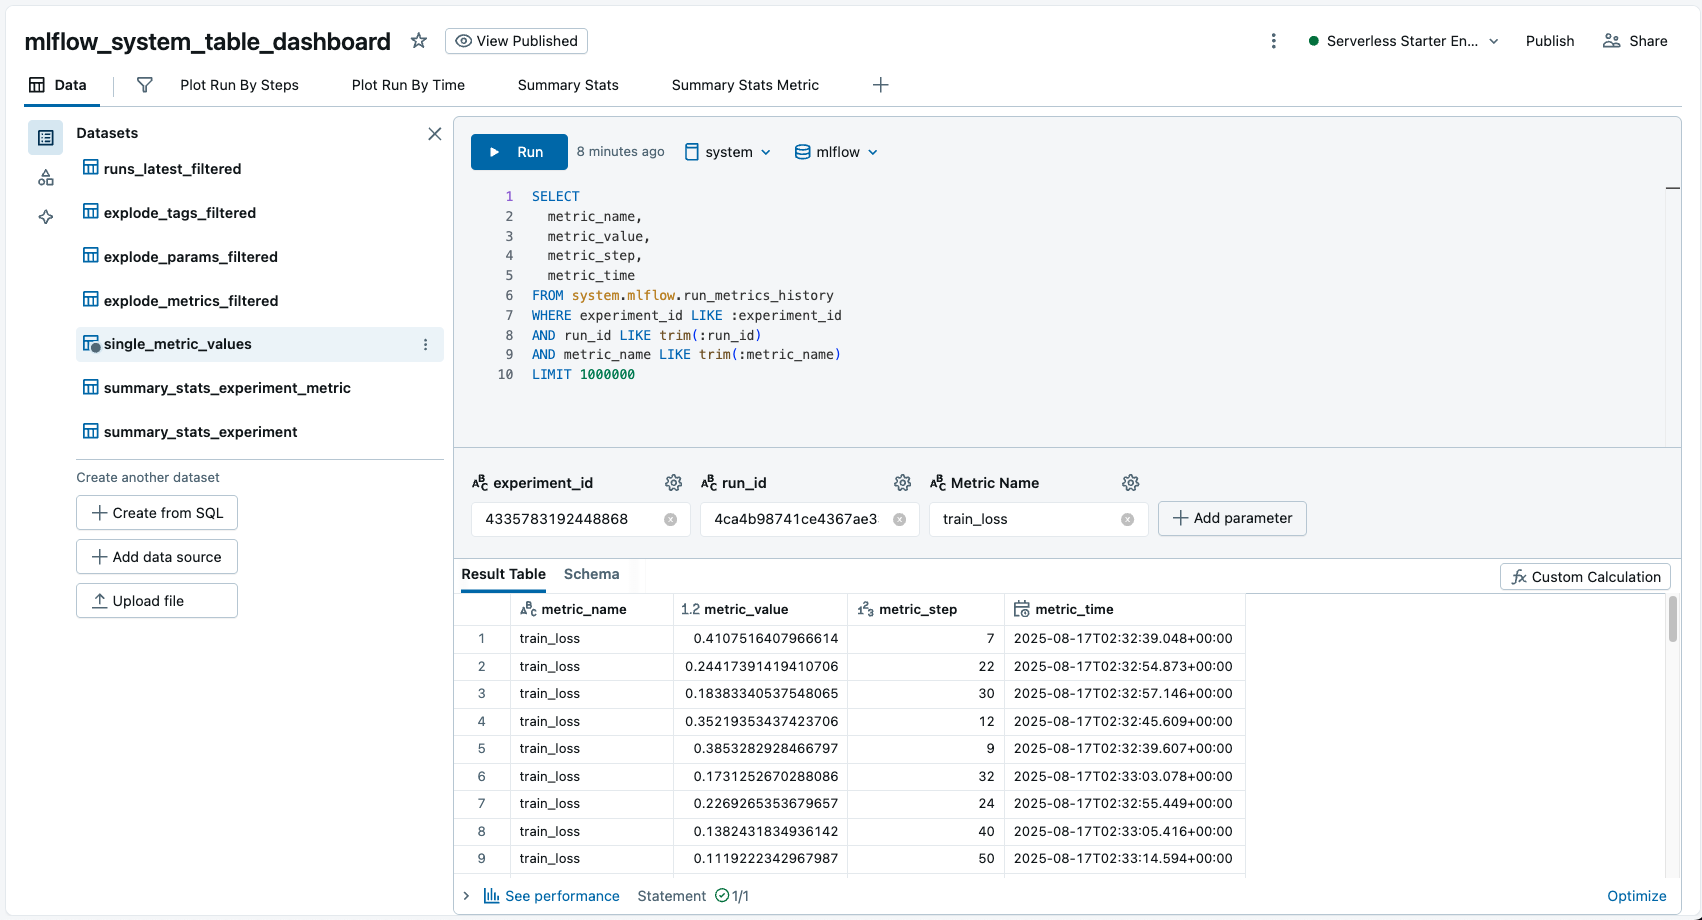Viewport: 1702px width, 920px height.
Task: Switch to the Schema tab in results
Action: pyautogui.click(x=591, y=574)
